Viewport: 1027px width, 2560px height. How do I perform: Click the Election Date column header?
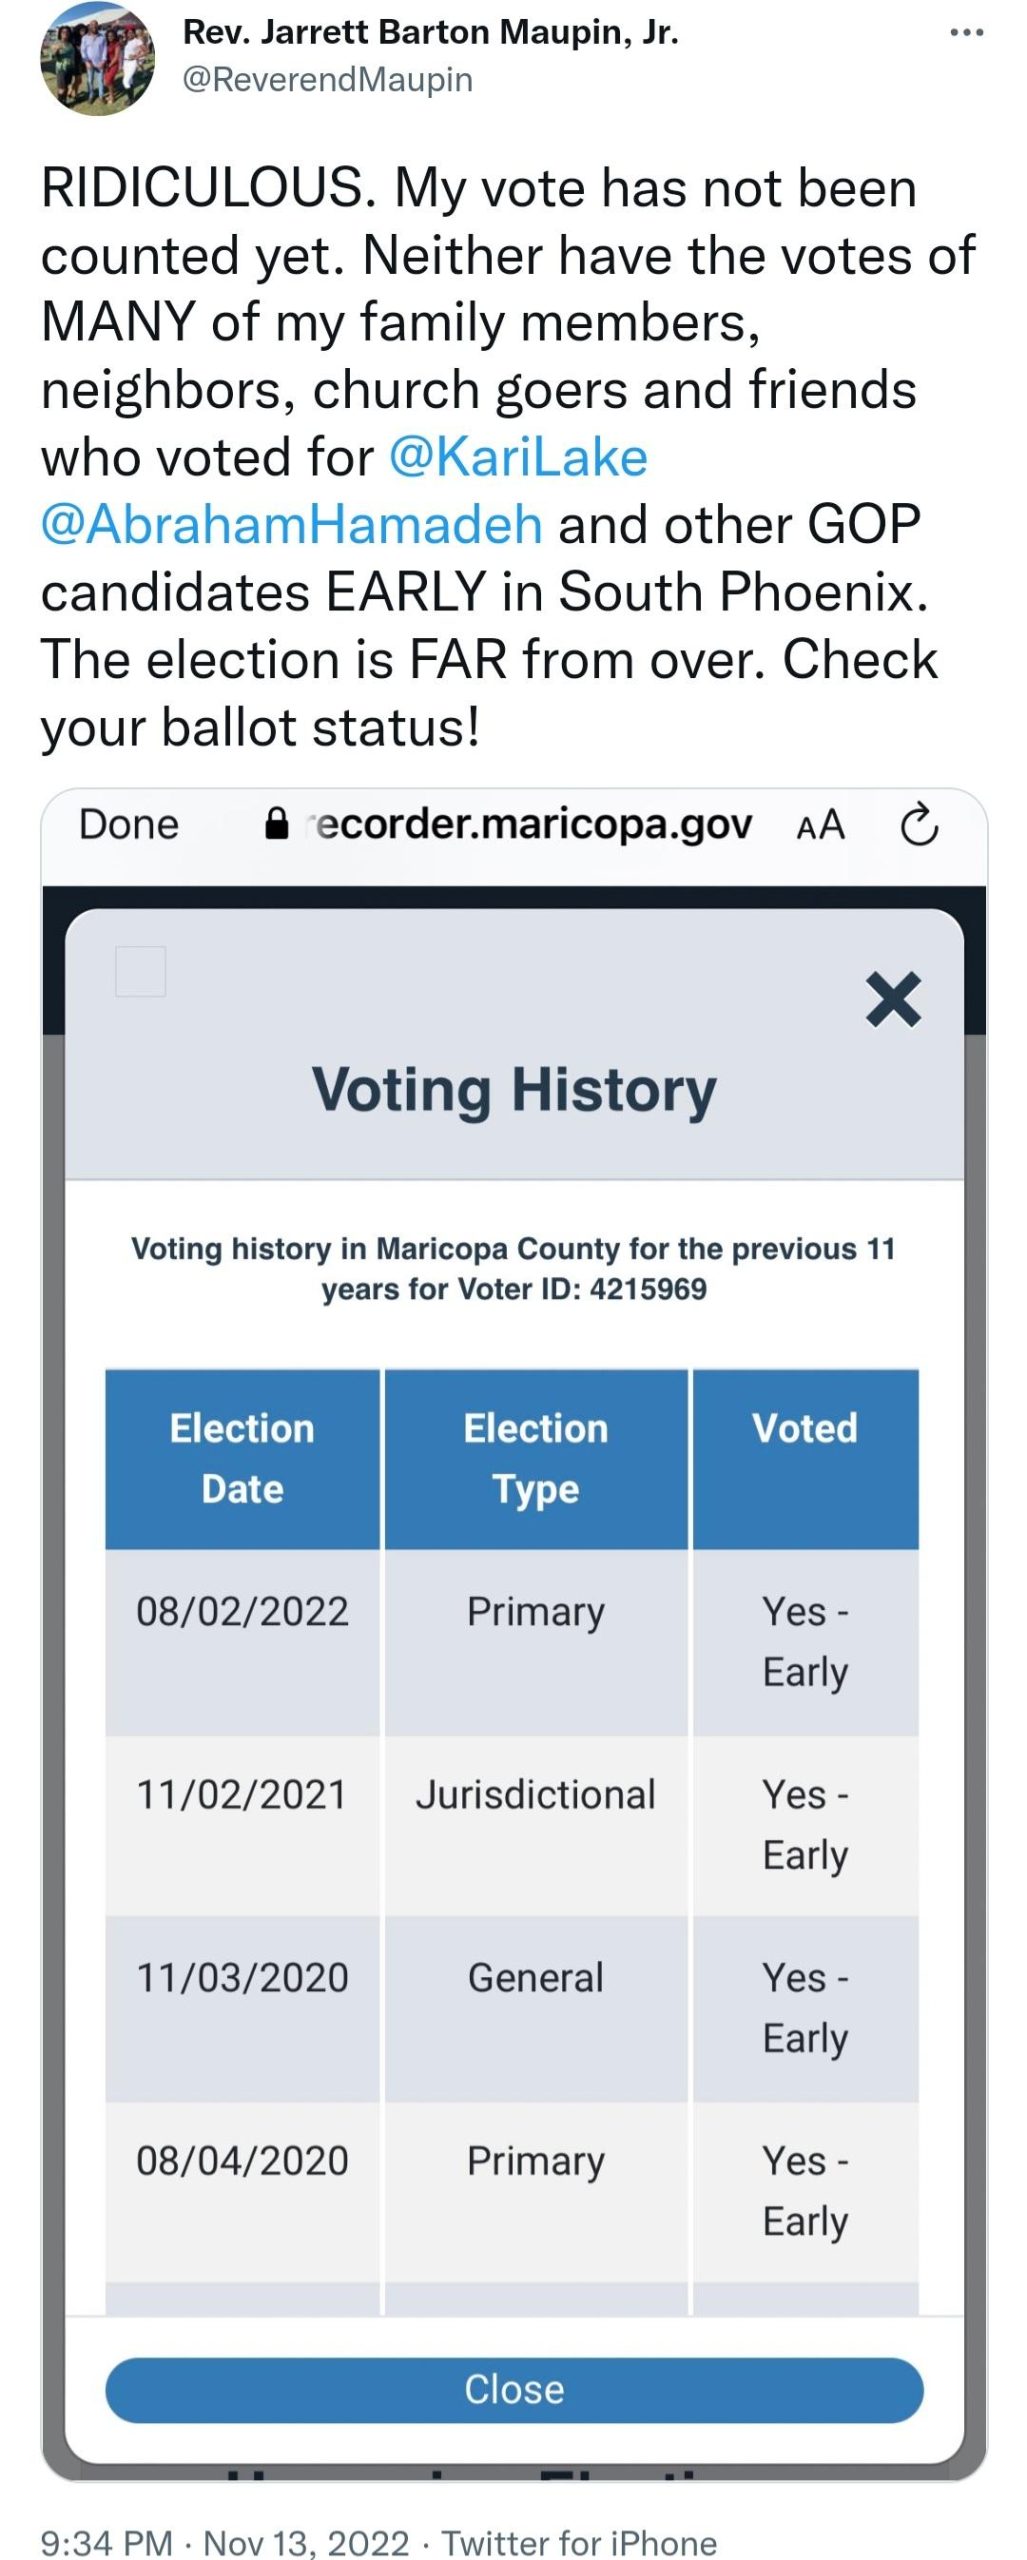click(x=242, y=1458)
